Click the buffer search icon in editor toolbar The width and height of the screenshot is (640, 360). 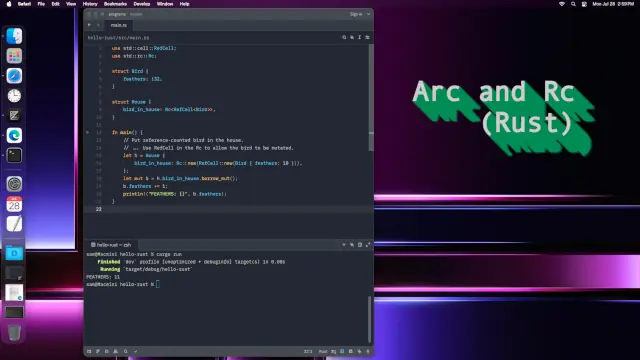[x=344, y=37]
